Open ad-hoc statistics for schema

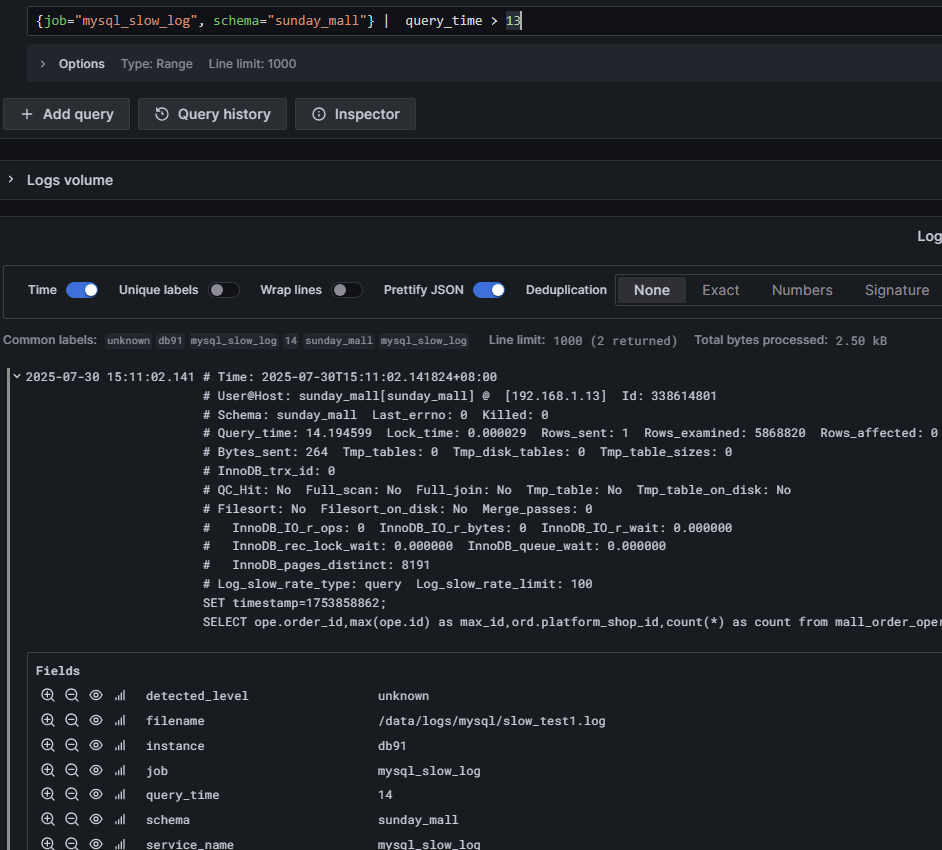[x=120, y=819]
